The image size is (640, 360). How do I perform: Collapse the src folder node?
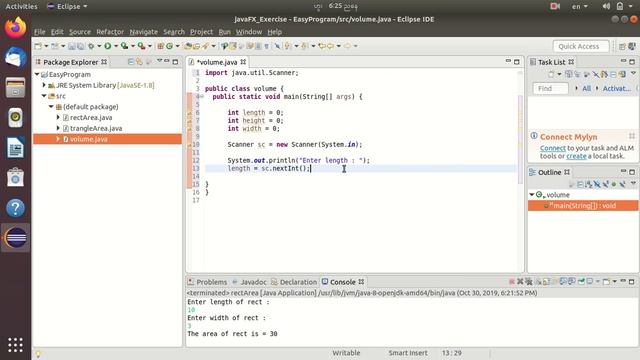[x=44, y=96]
